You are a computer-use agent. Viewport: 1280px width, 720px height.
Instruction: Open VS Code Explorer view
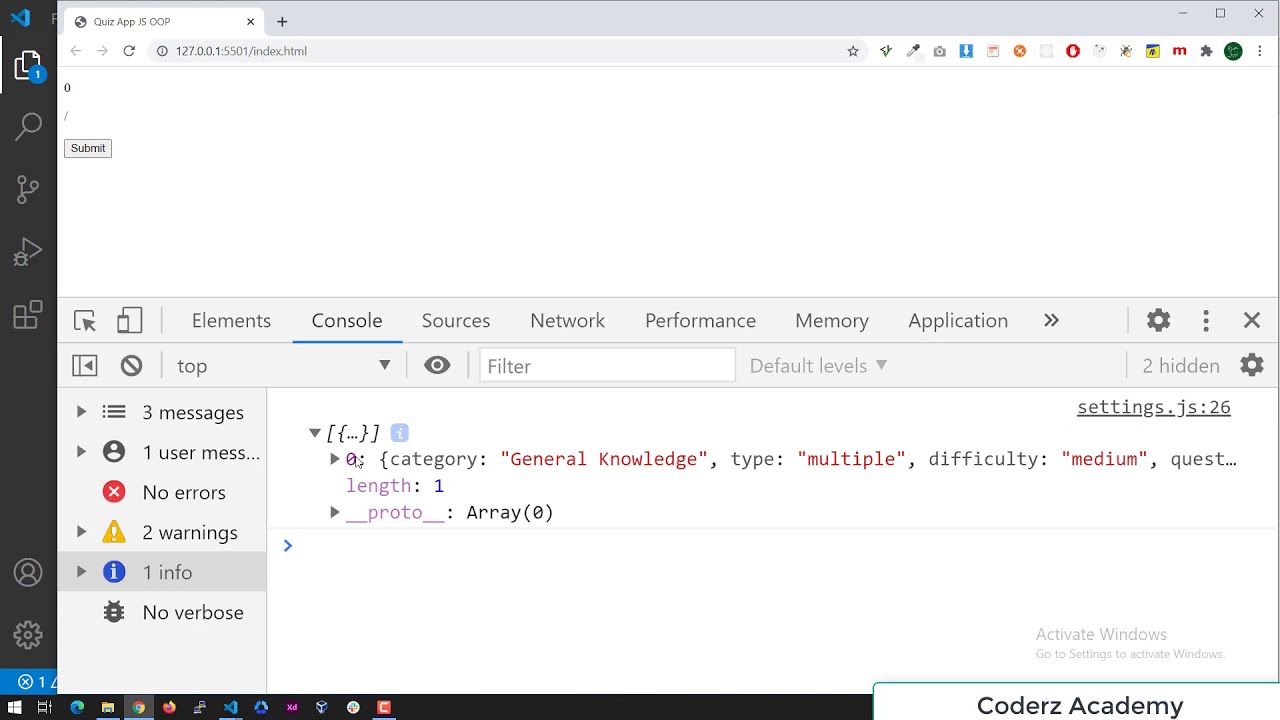tap(28, 67)
